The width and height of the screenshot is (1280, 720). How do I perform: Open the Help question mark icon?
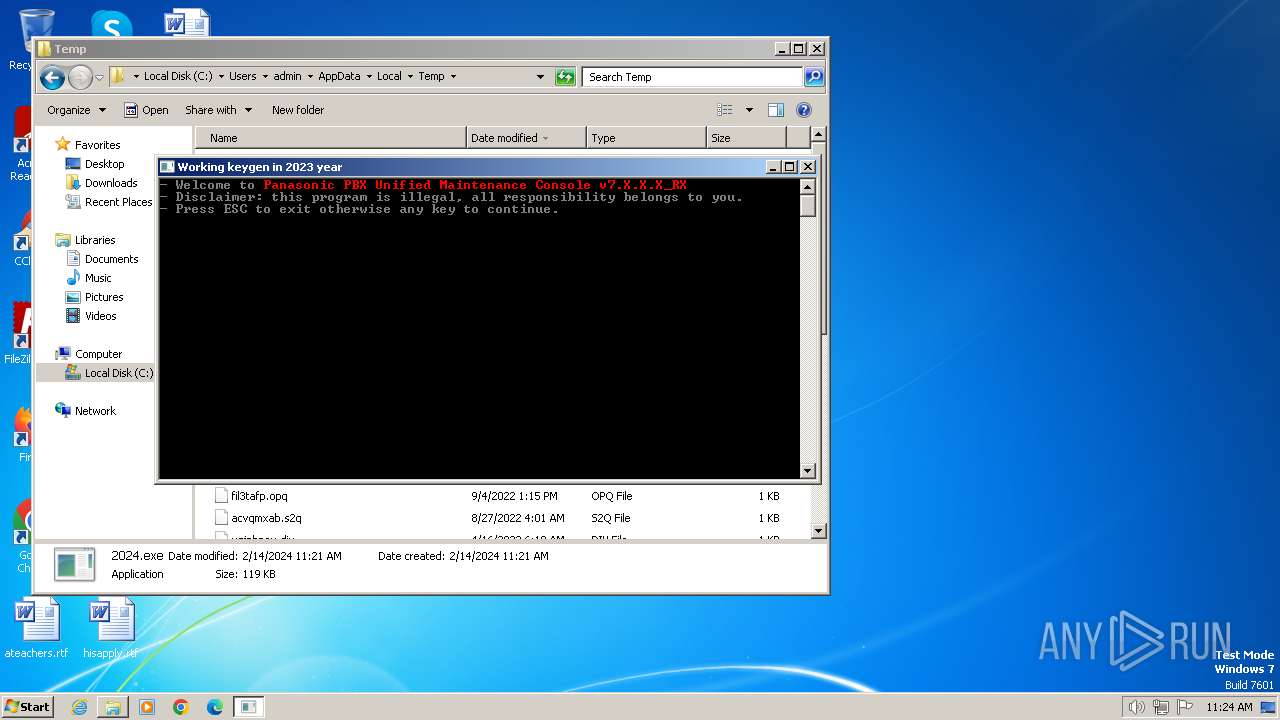803,110
